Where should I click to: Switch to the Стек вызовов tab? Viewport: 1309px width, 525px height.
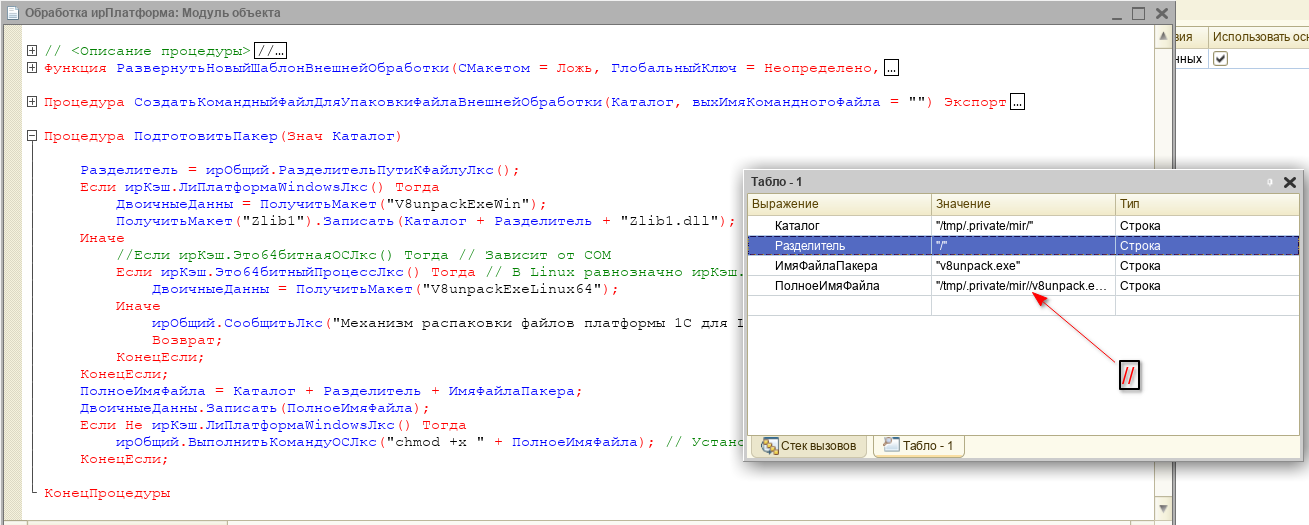point(809,446)
